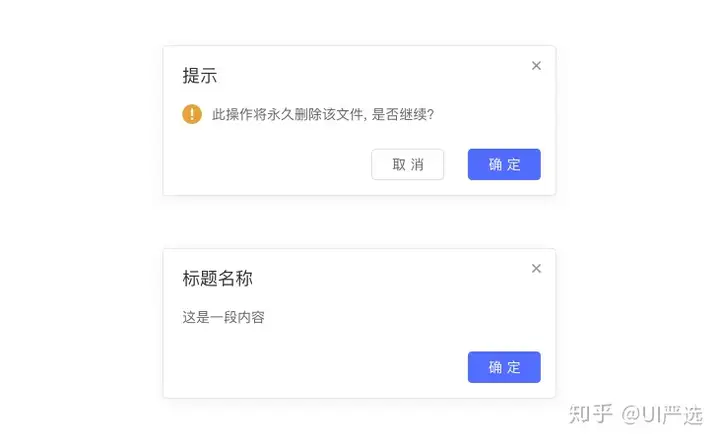Image resolution: width=720 pixels, height=444 pixels.
Task: Click the orange warning exclamation icon
Action: coord(192,114)
